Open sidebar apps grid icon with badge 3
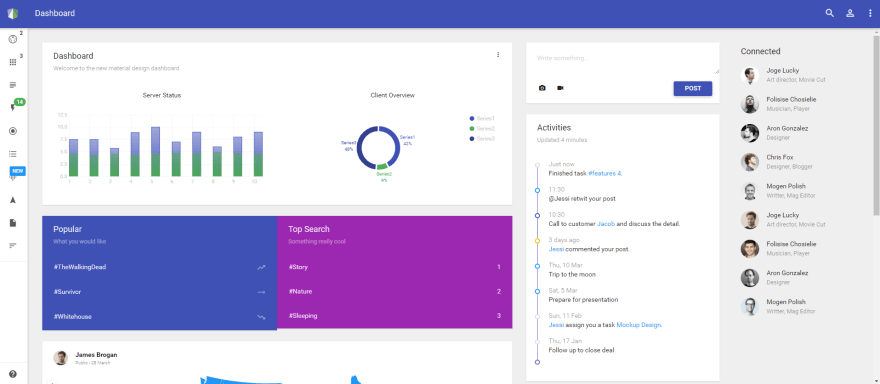Screen dimensions: 880x384 13,62
